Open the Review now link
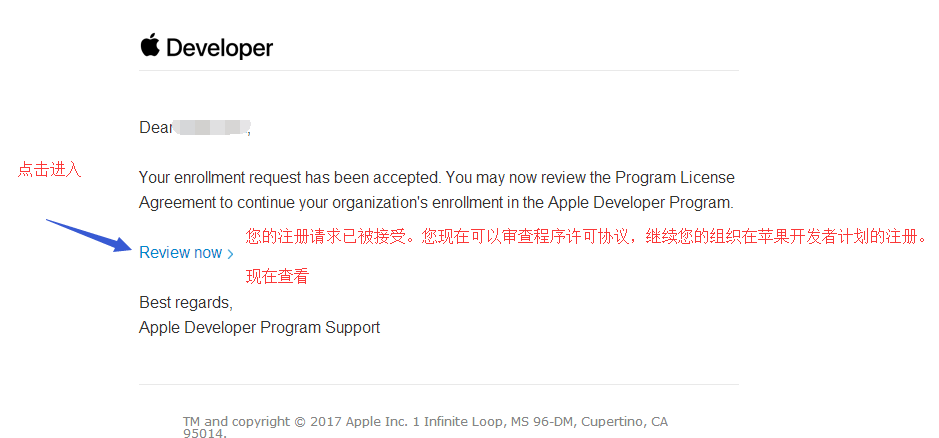939x438 pixels. click(x=181, y=253)
